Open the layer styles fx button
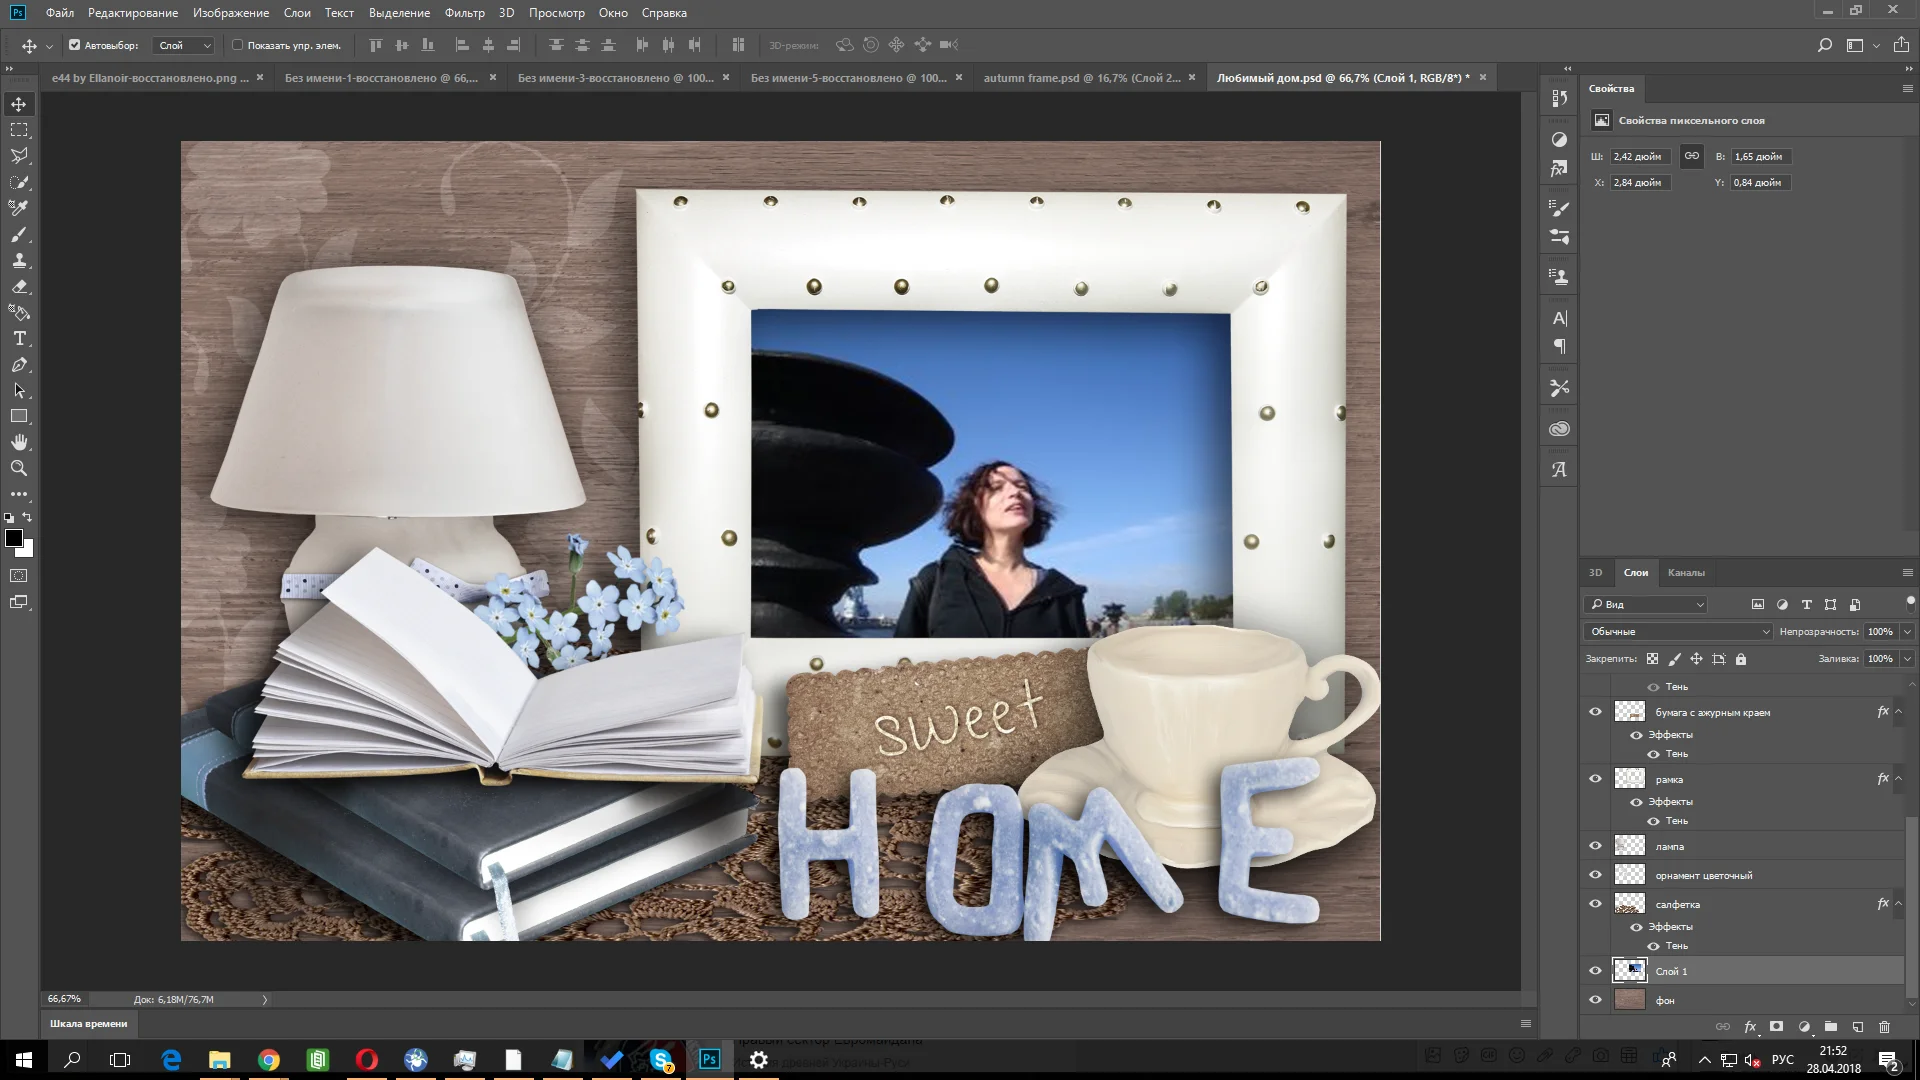This screenshot has height=1080, width=1920. click(1750, 1027)
